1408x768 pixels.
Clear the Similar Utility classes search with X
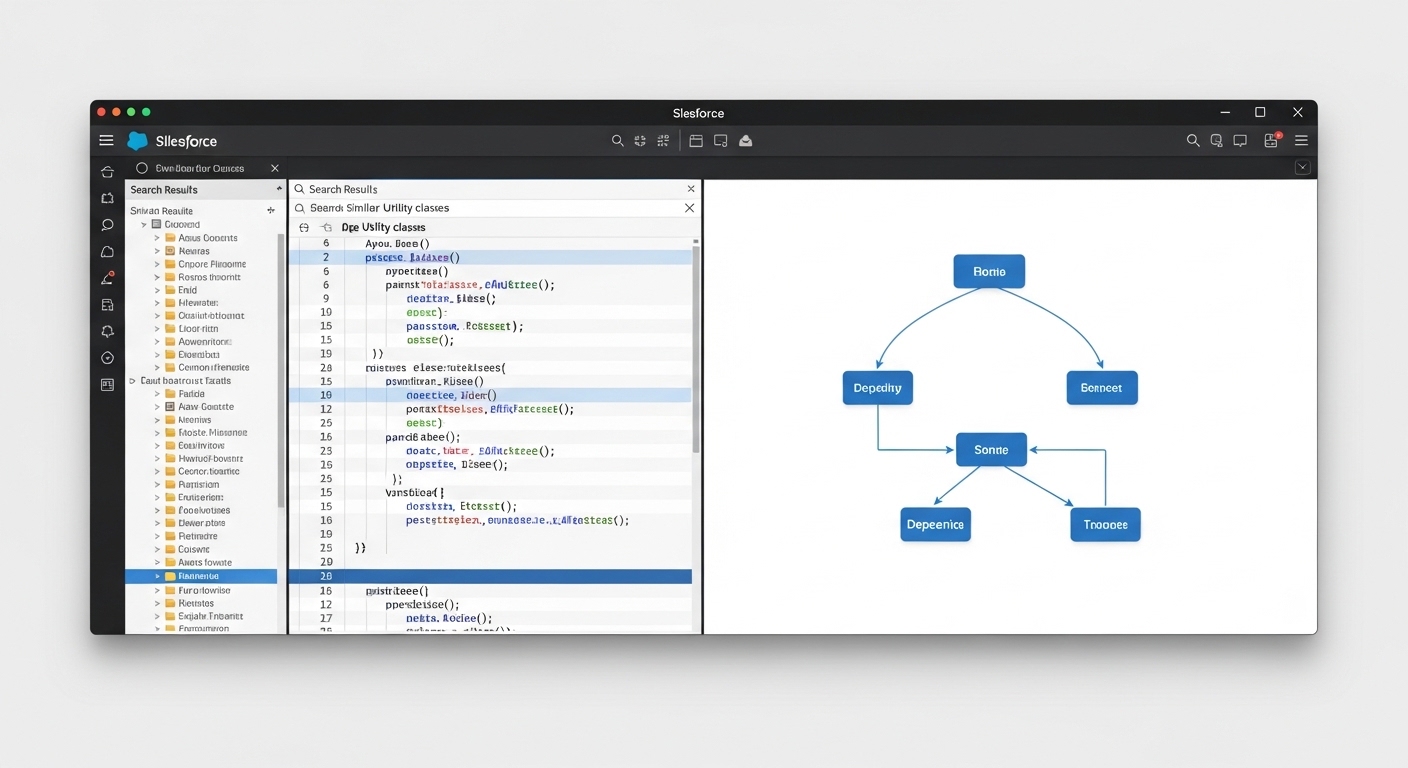(689, 208)
